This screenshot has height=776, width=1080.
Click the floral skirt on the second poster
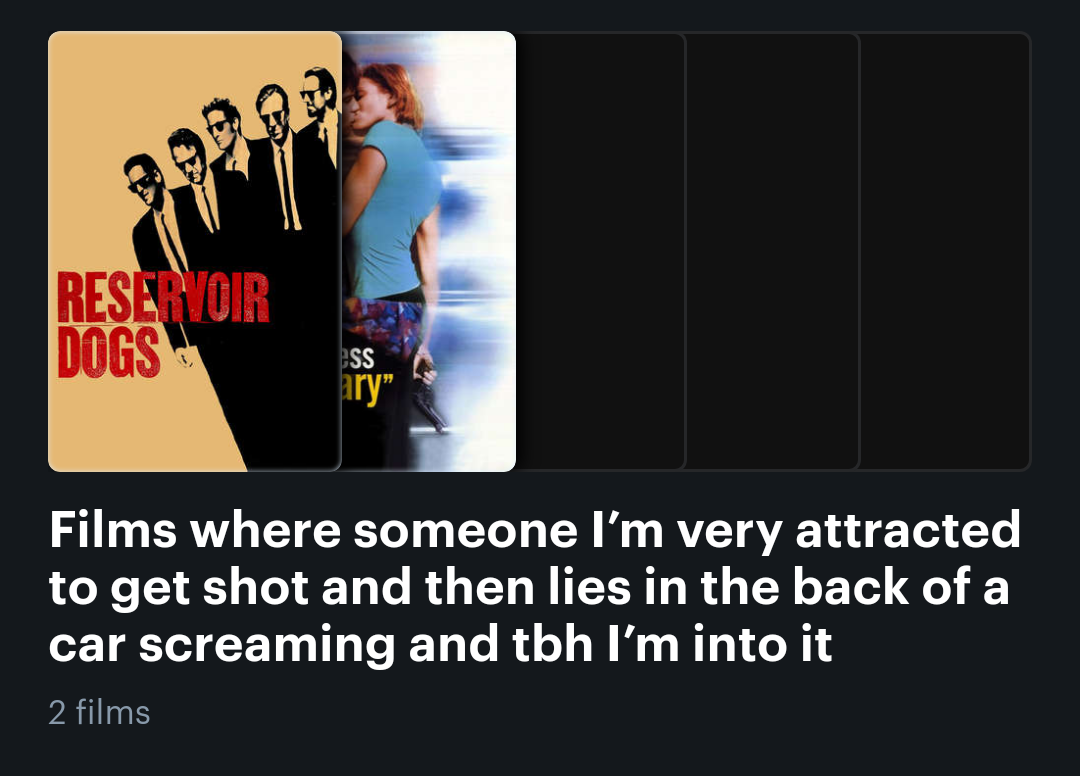[383, 329]
